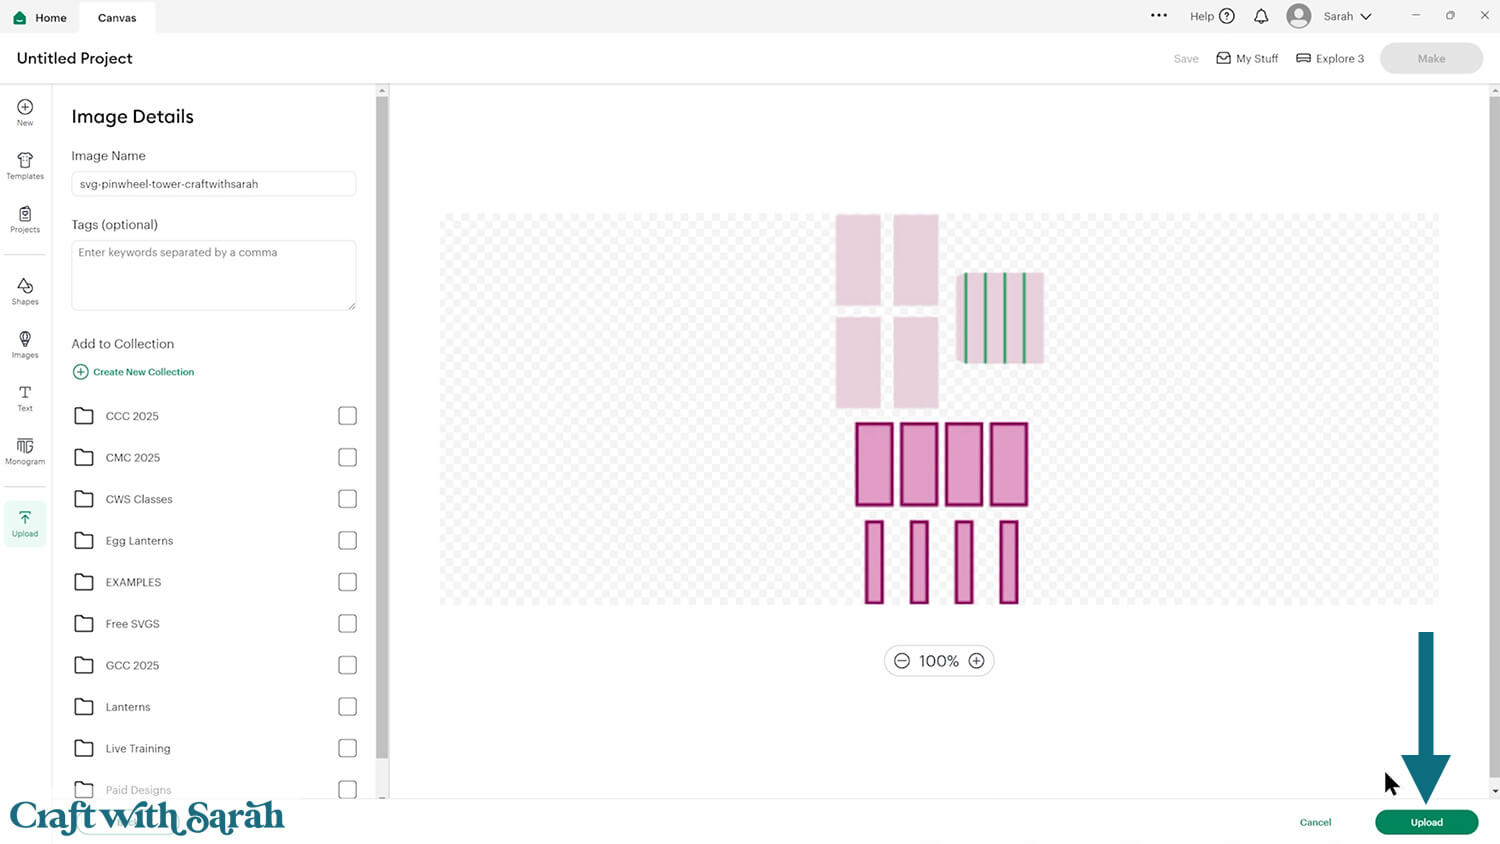The width and height of the screenshot is (1500, 844).
Task: Open My Stuff
Action: point(1247,58)
